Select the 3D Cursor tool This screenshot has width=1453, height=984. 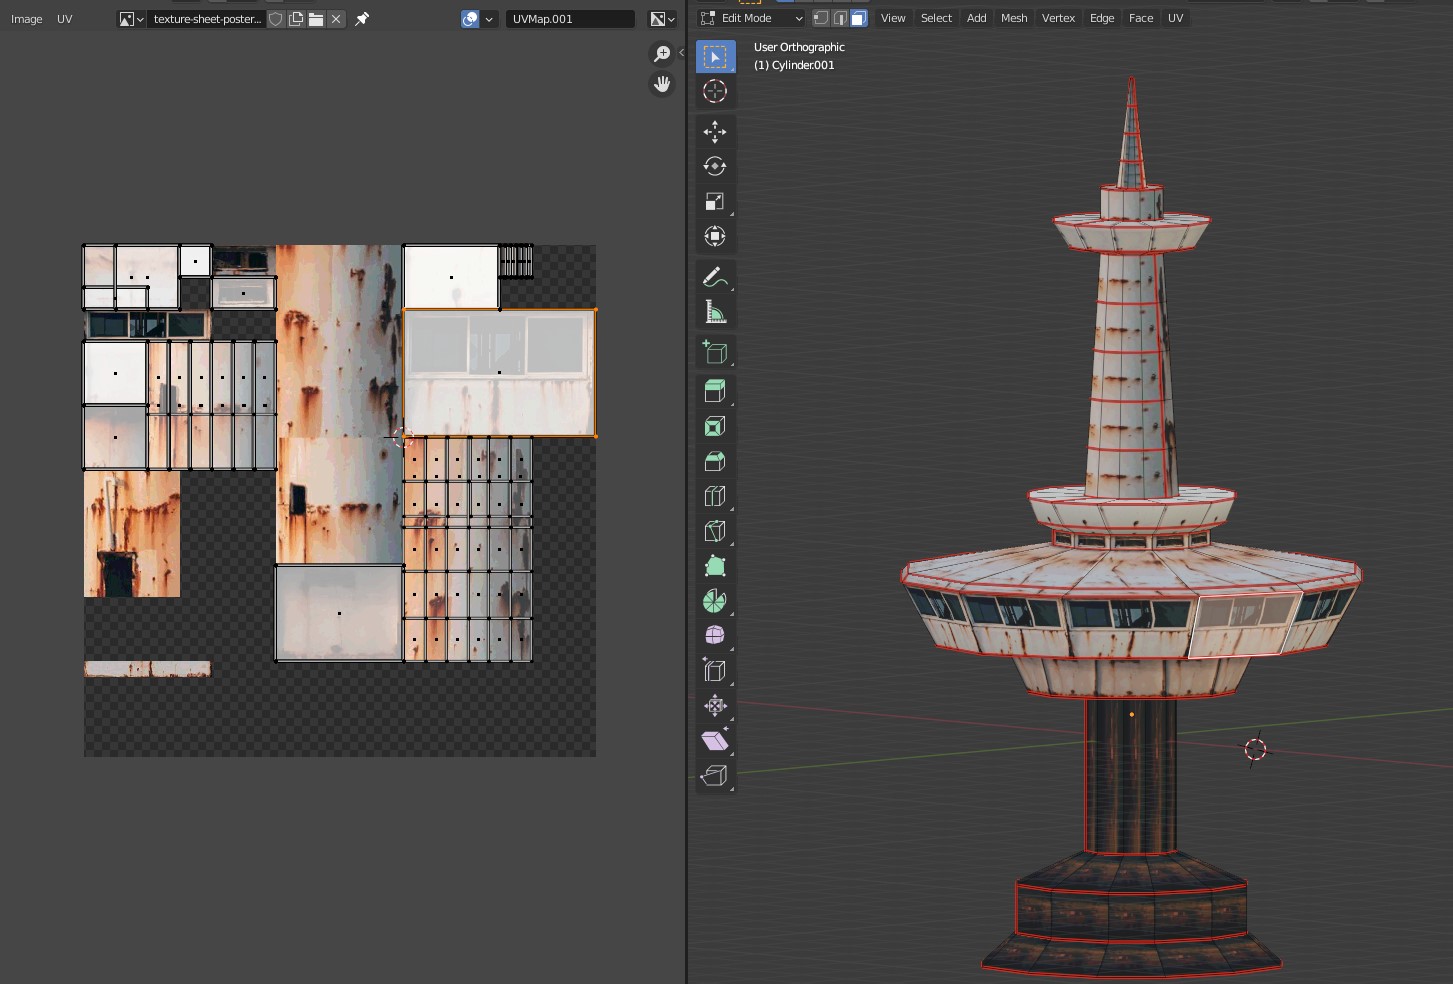pos(714,92)
